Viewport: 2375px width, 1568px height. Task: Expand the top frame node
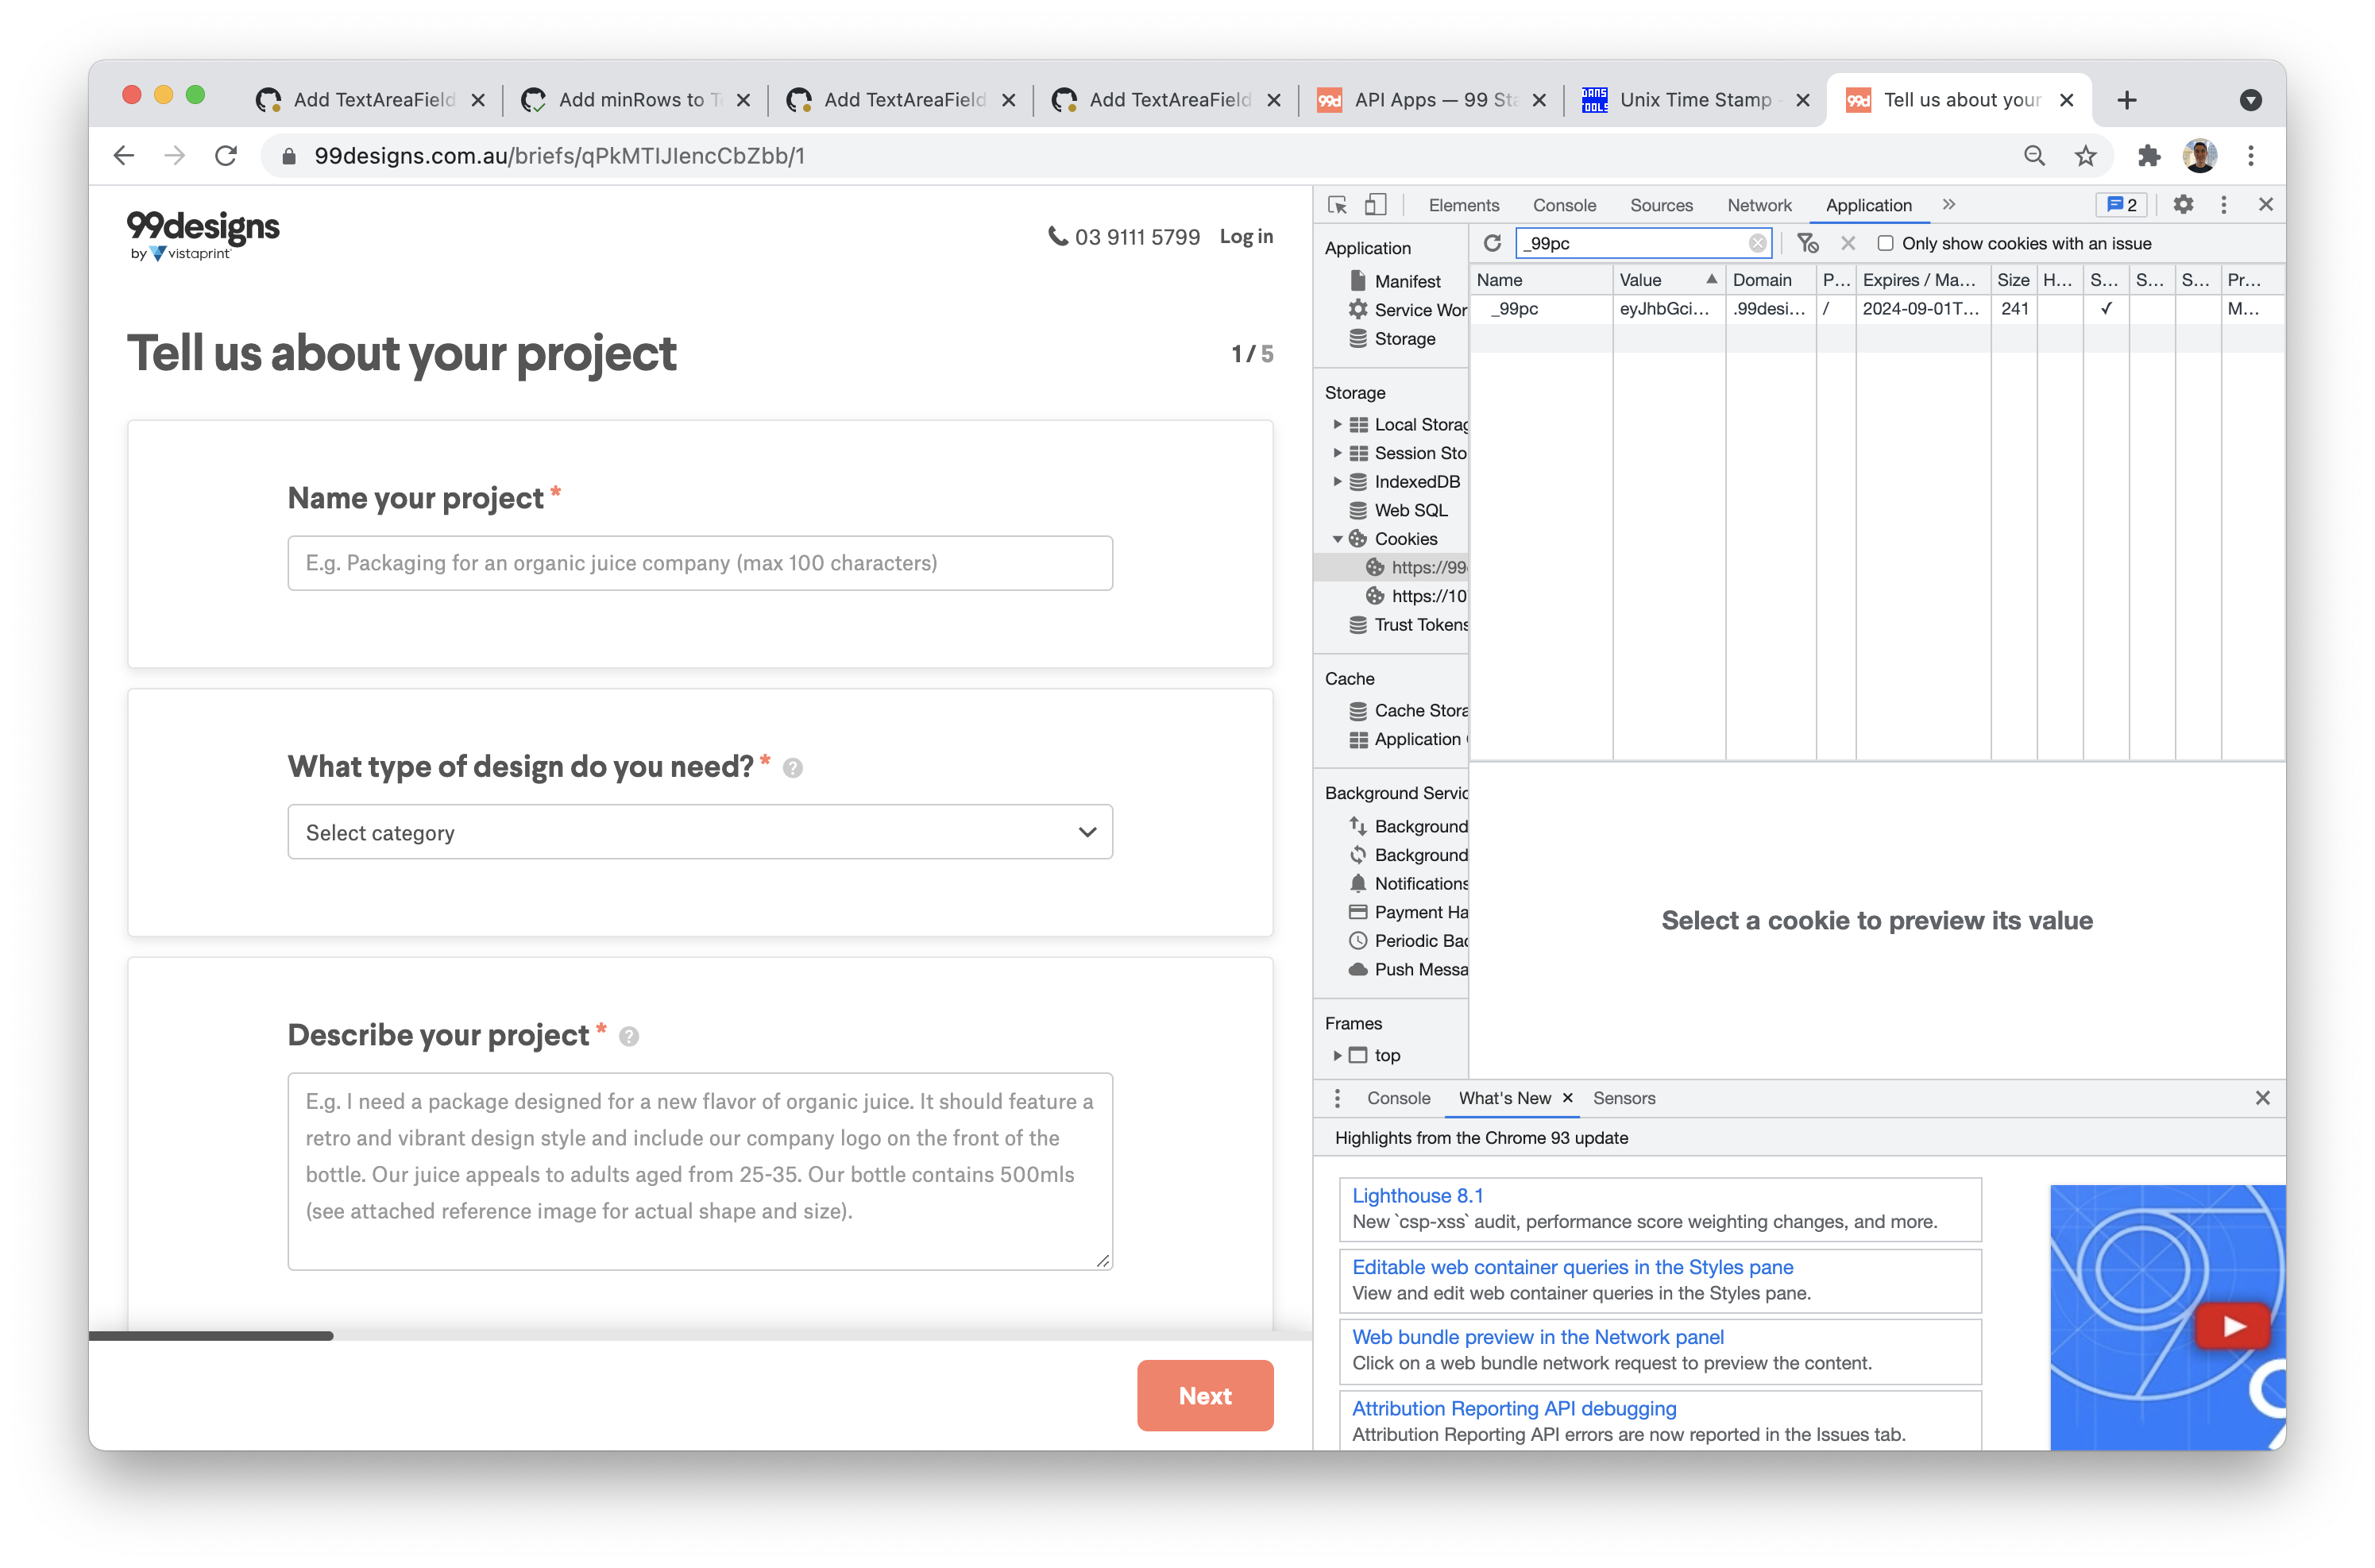pyautogui.click(x=1337, y=1055)
